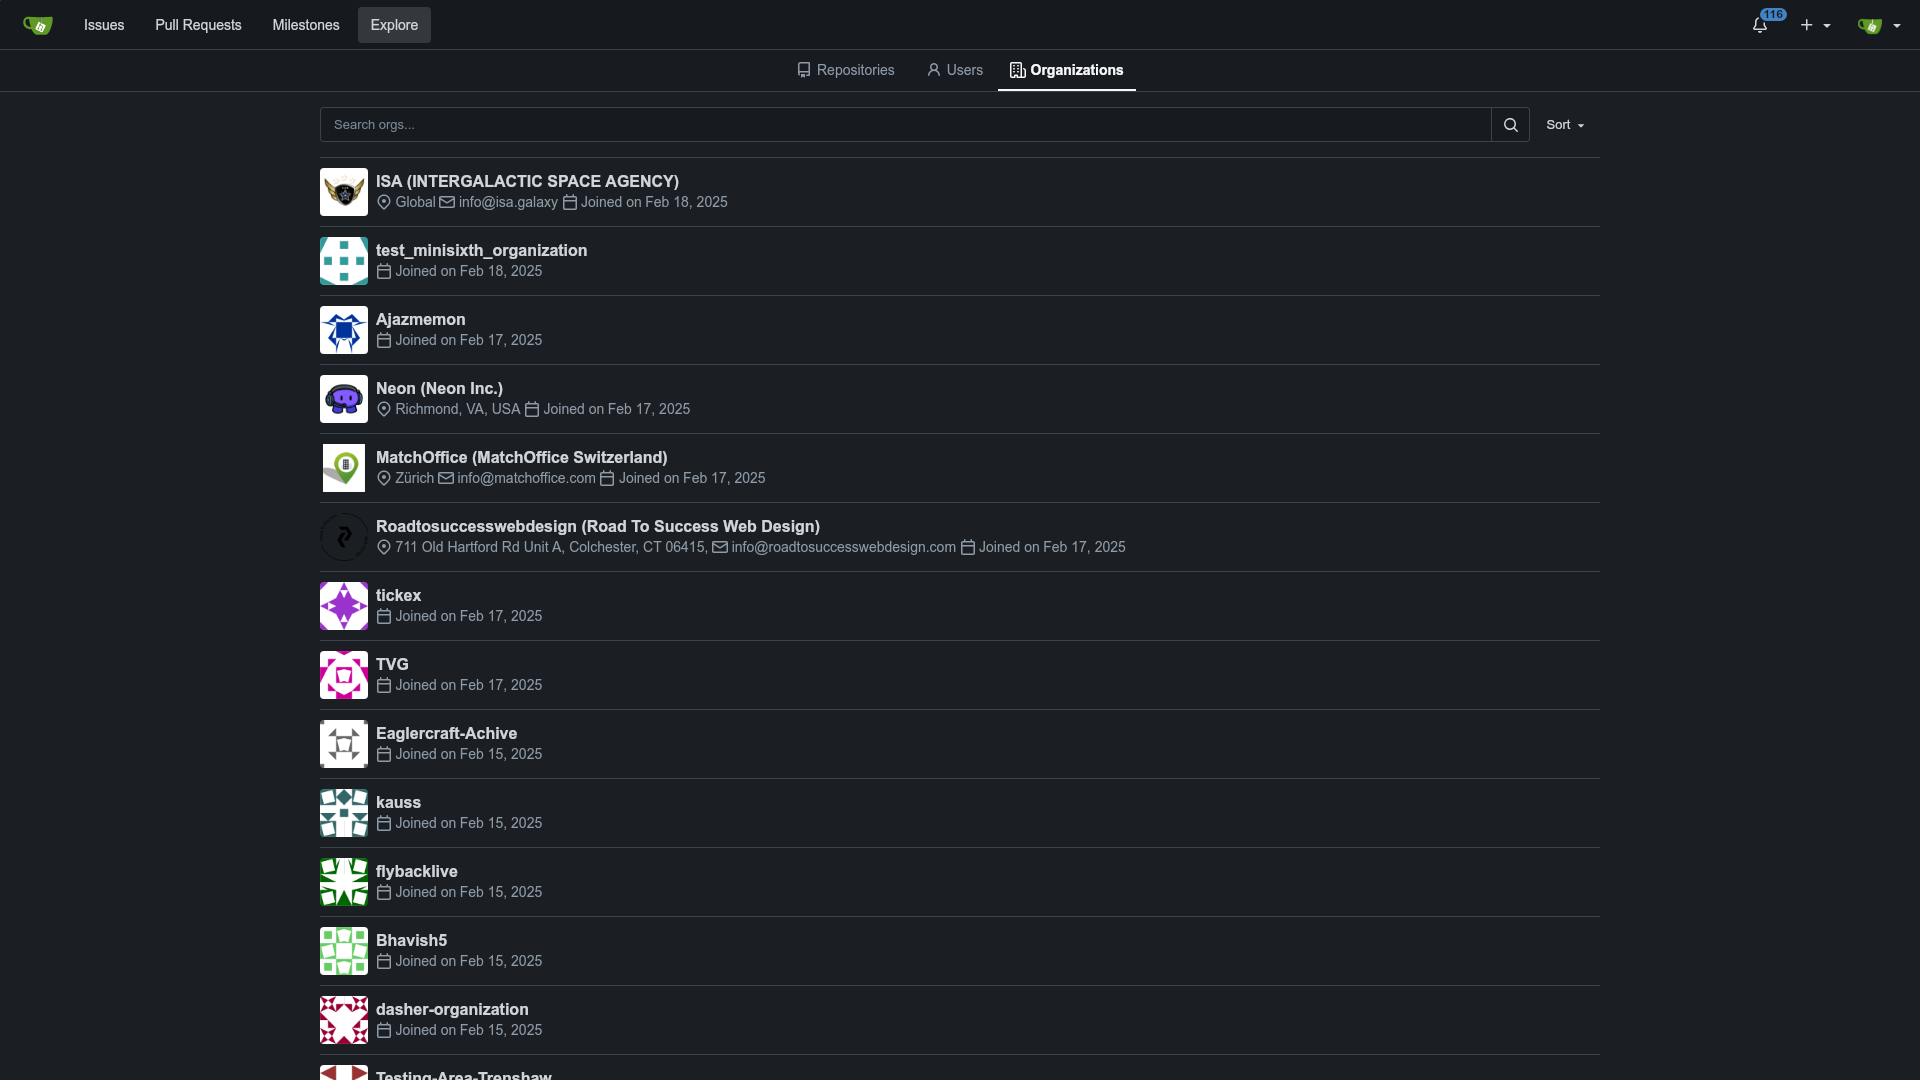Click the Neon Inc. avatar icon
Viewport: 1920px width, 1080px height.
(x=344, y=399)
